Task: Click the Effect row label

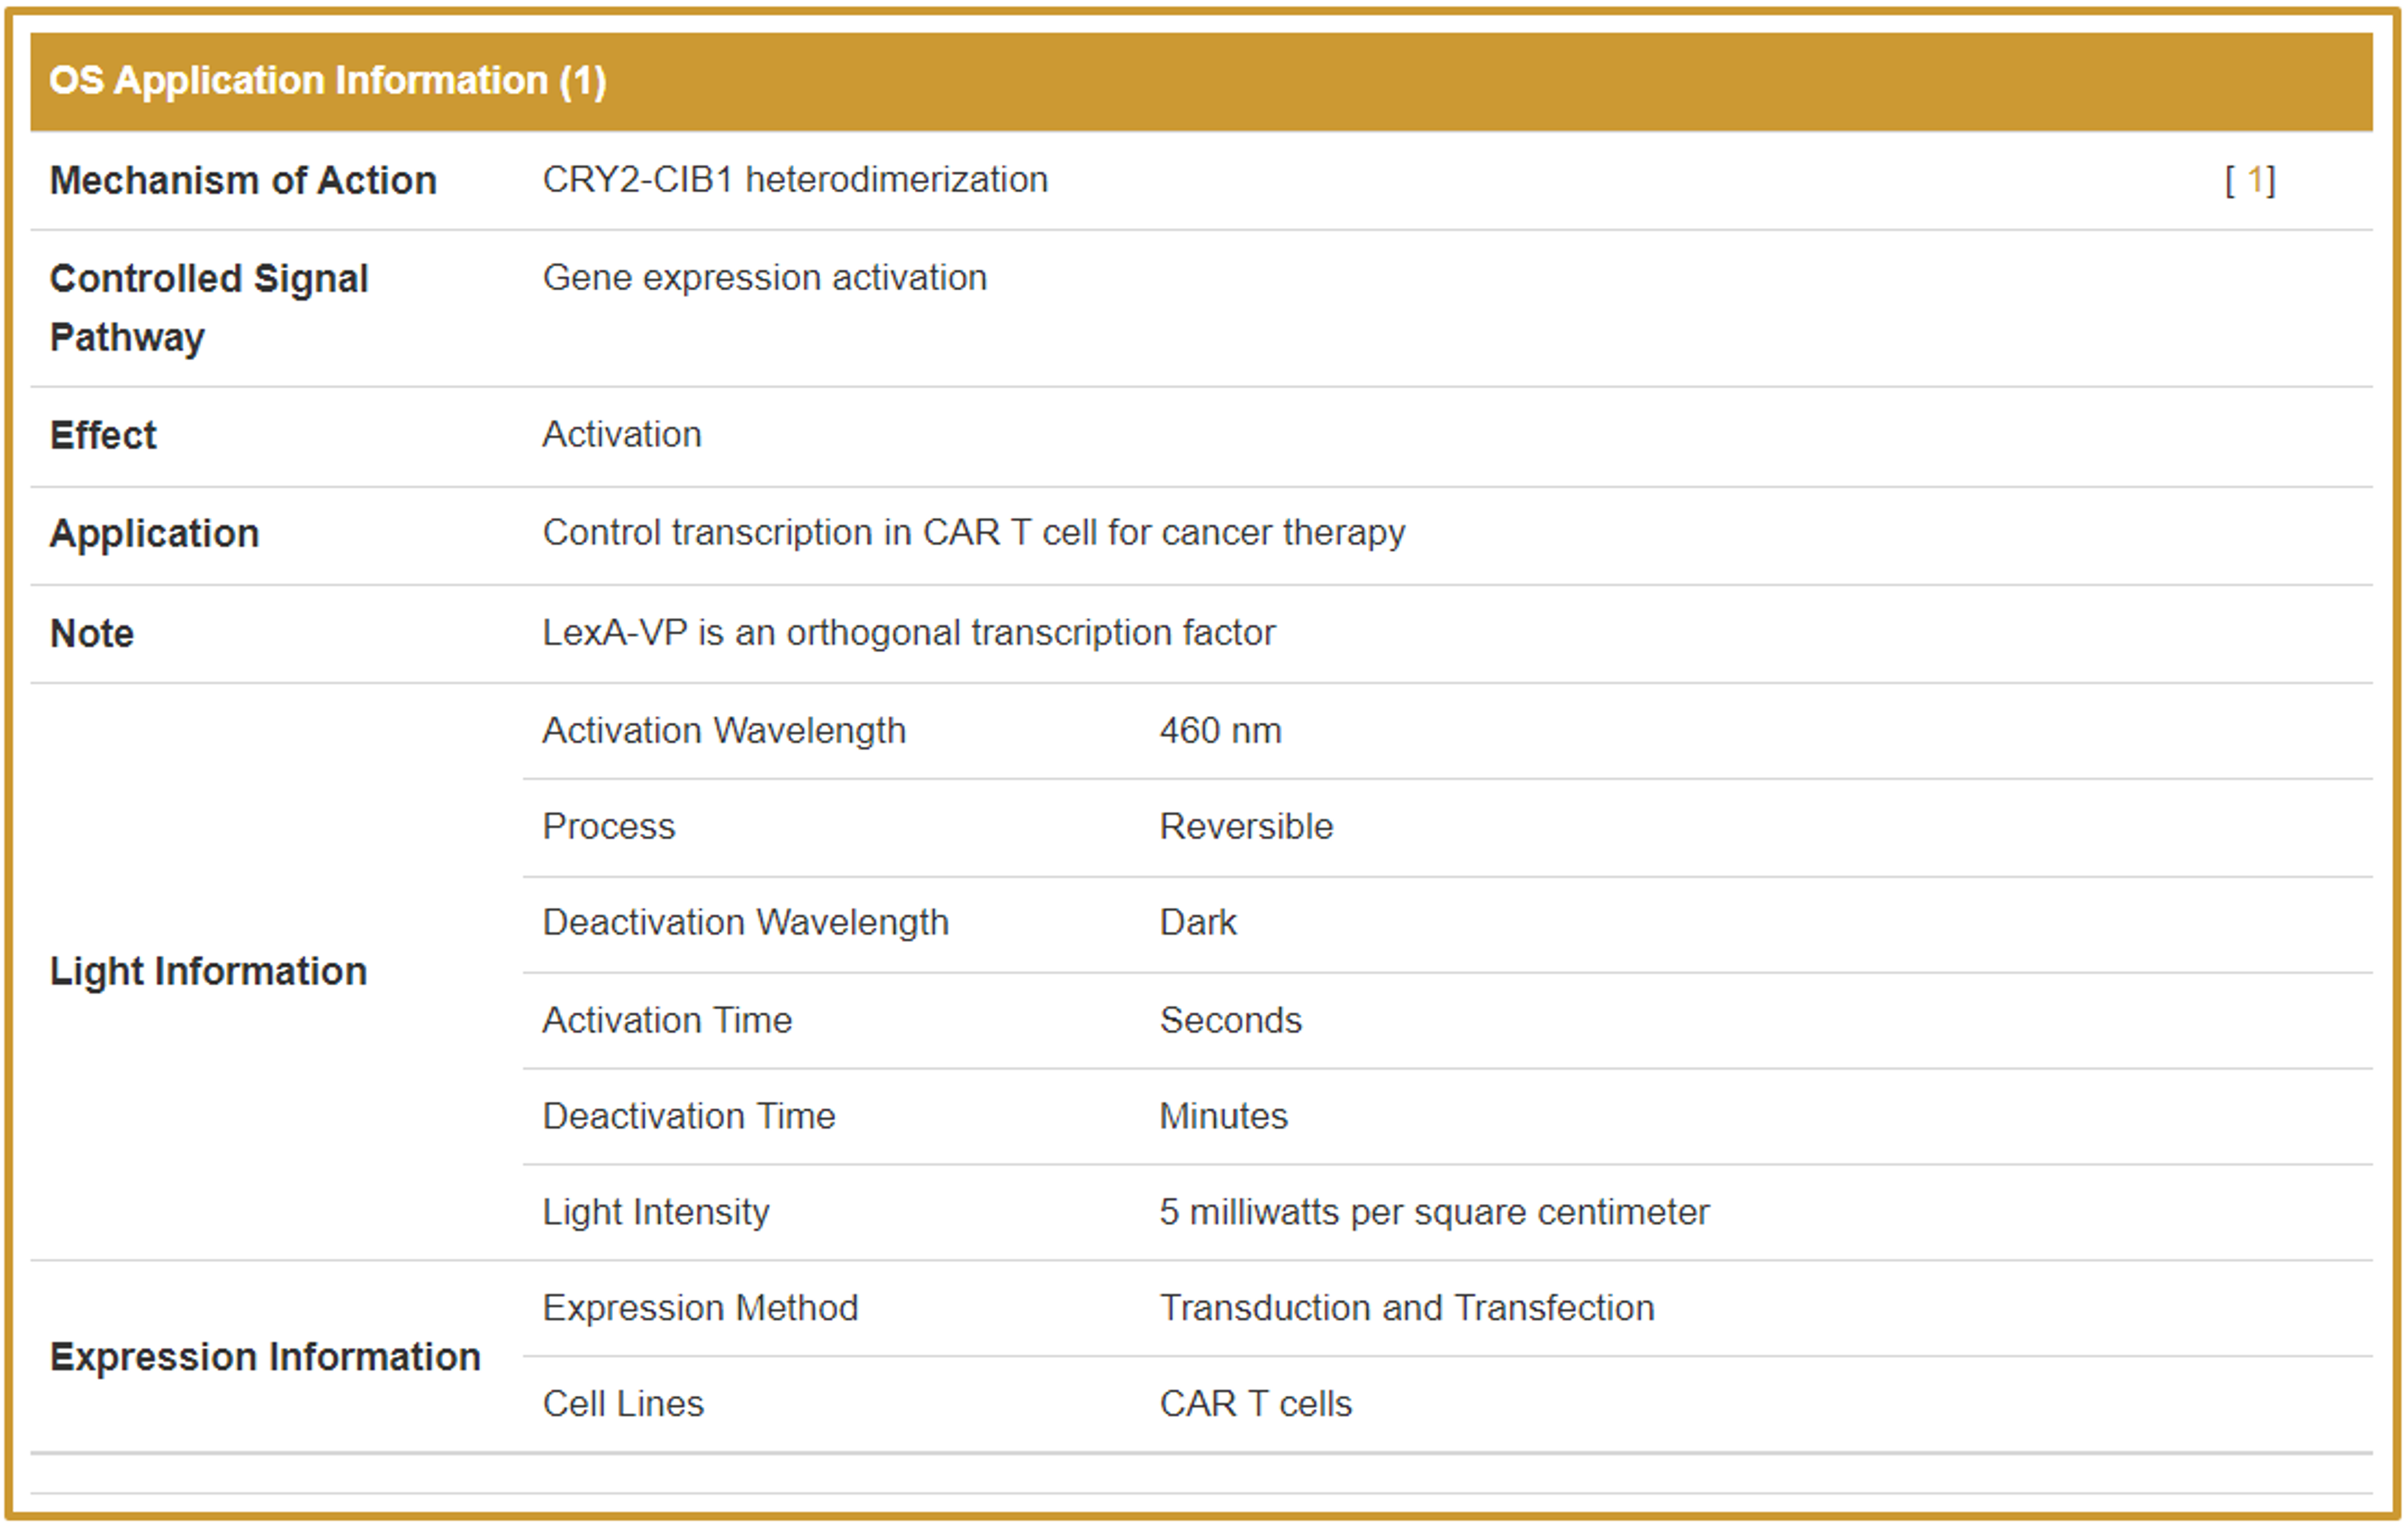Action: [103, 435]
